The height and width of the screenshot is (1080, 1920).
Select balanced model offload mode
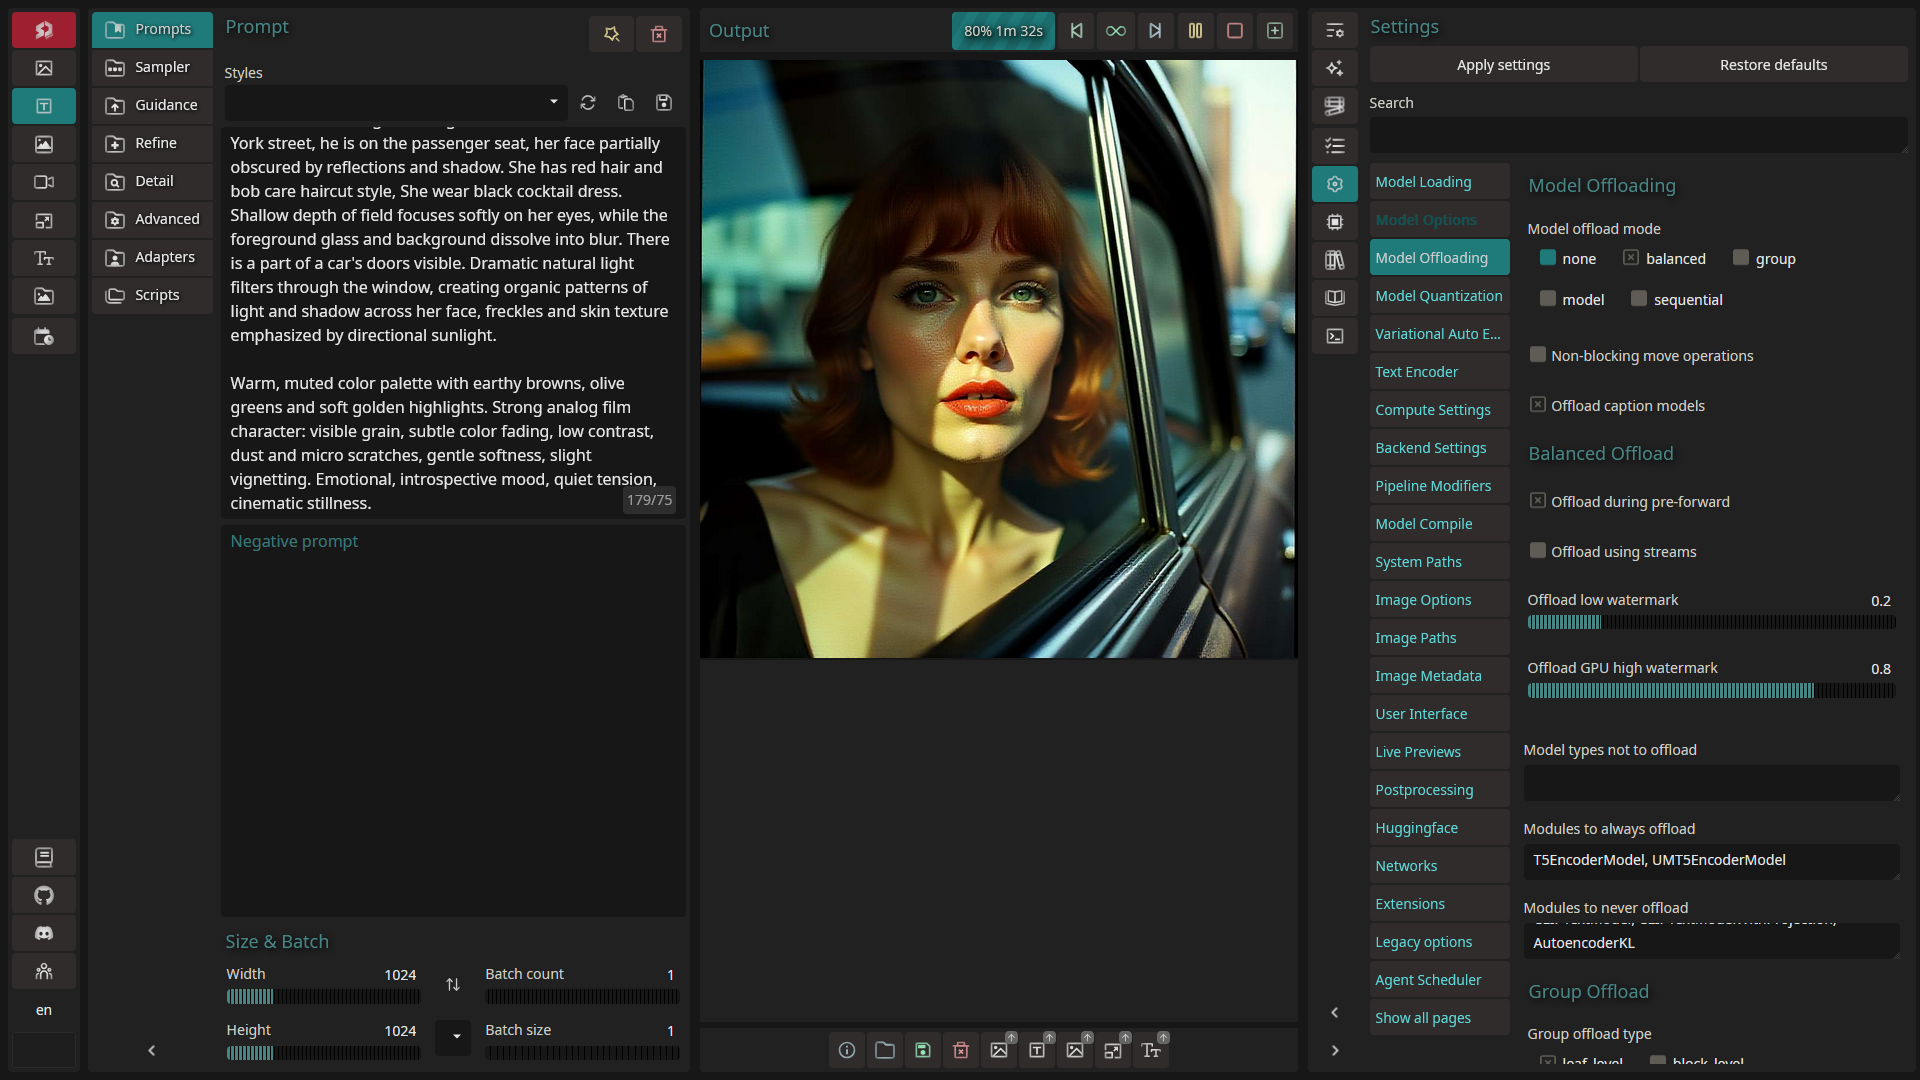point(1631,258)
